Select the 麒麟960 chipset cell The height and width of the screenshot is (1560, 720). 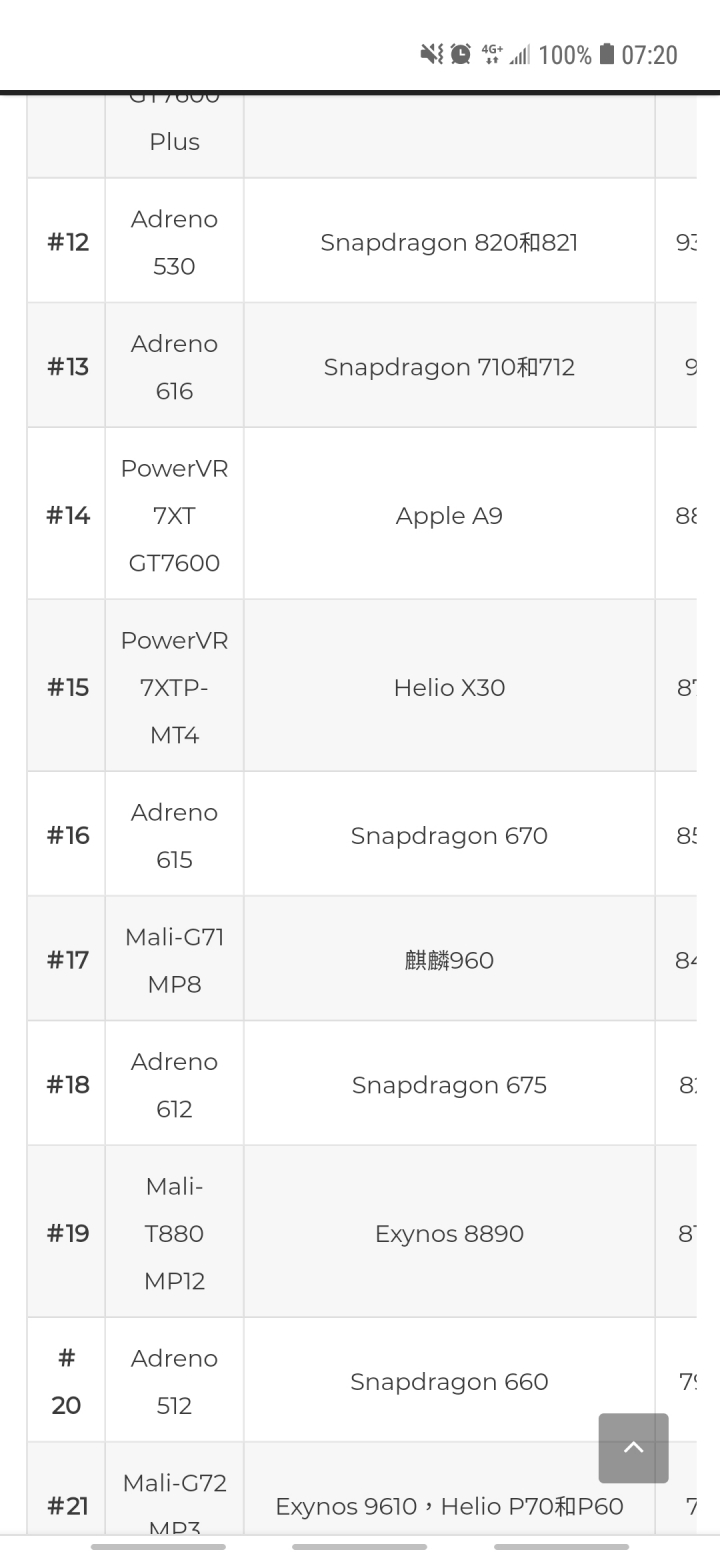[449, 959]
